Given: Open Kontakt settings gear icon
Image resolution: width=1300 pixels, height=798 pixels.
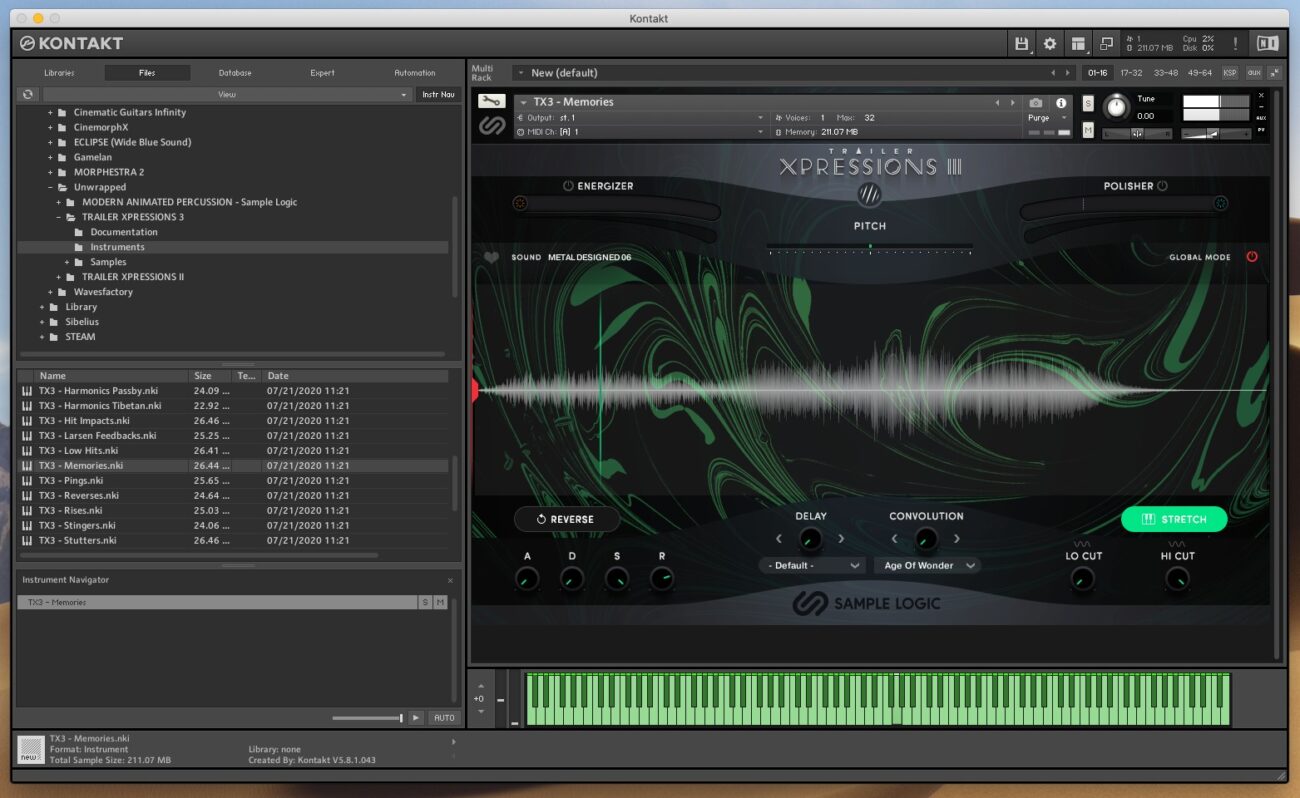Looking at the screenshot, I should point(1049,44).
